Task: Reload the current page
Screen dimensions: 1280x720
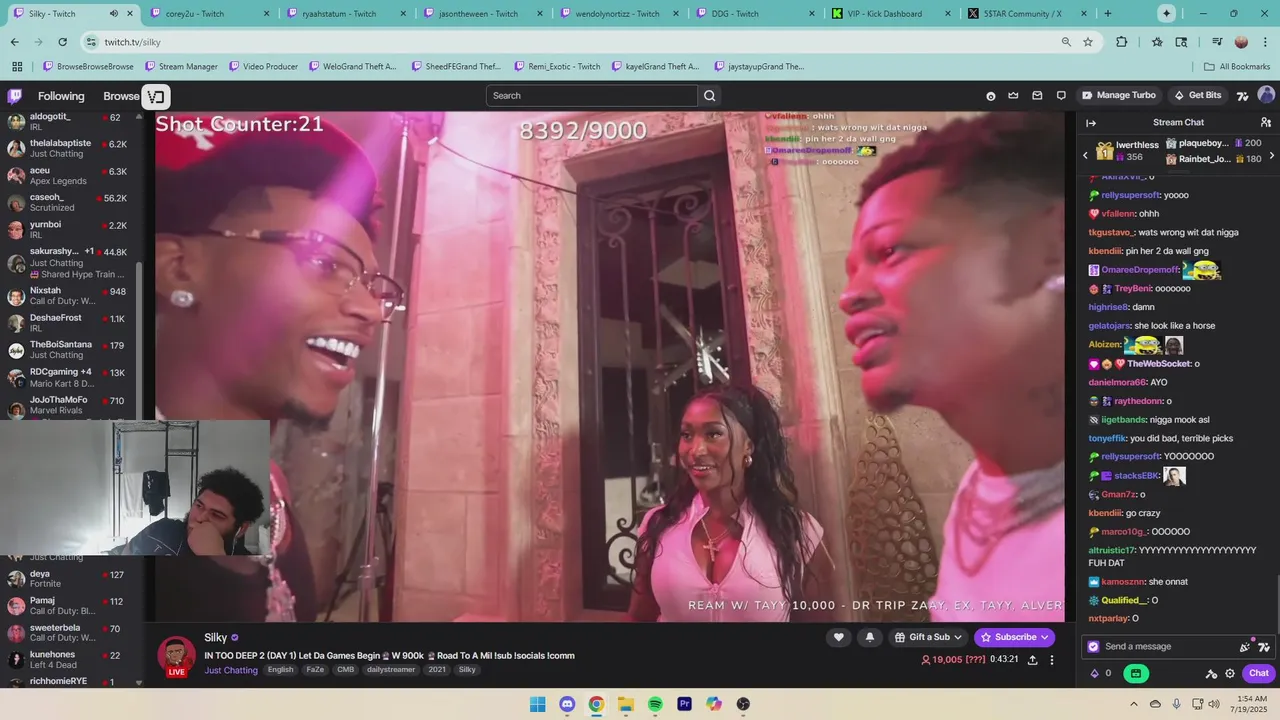Action: 63,42
